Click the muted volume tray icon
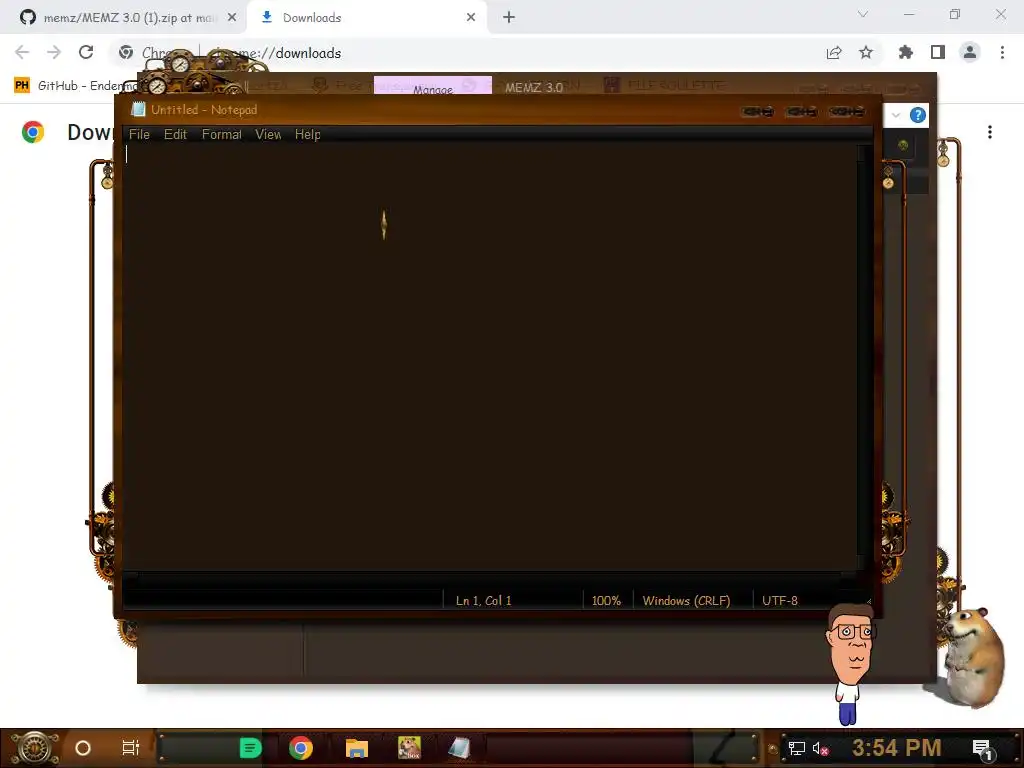1024x768 pixels. pos(820,748)
